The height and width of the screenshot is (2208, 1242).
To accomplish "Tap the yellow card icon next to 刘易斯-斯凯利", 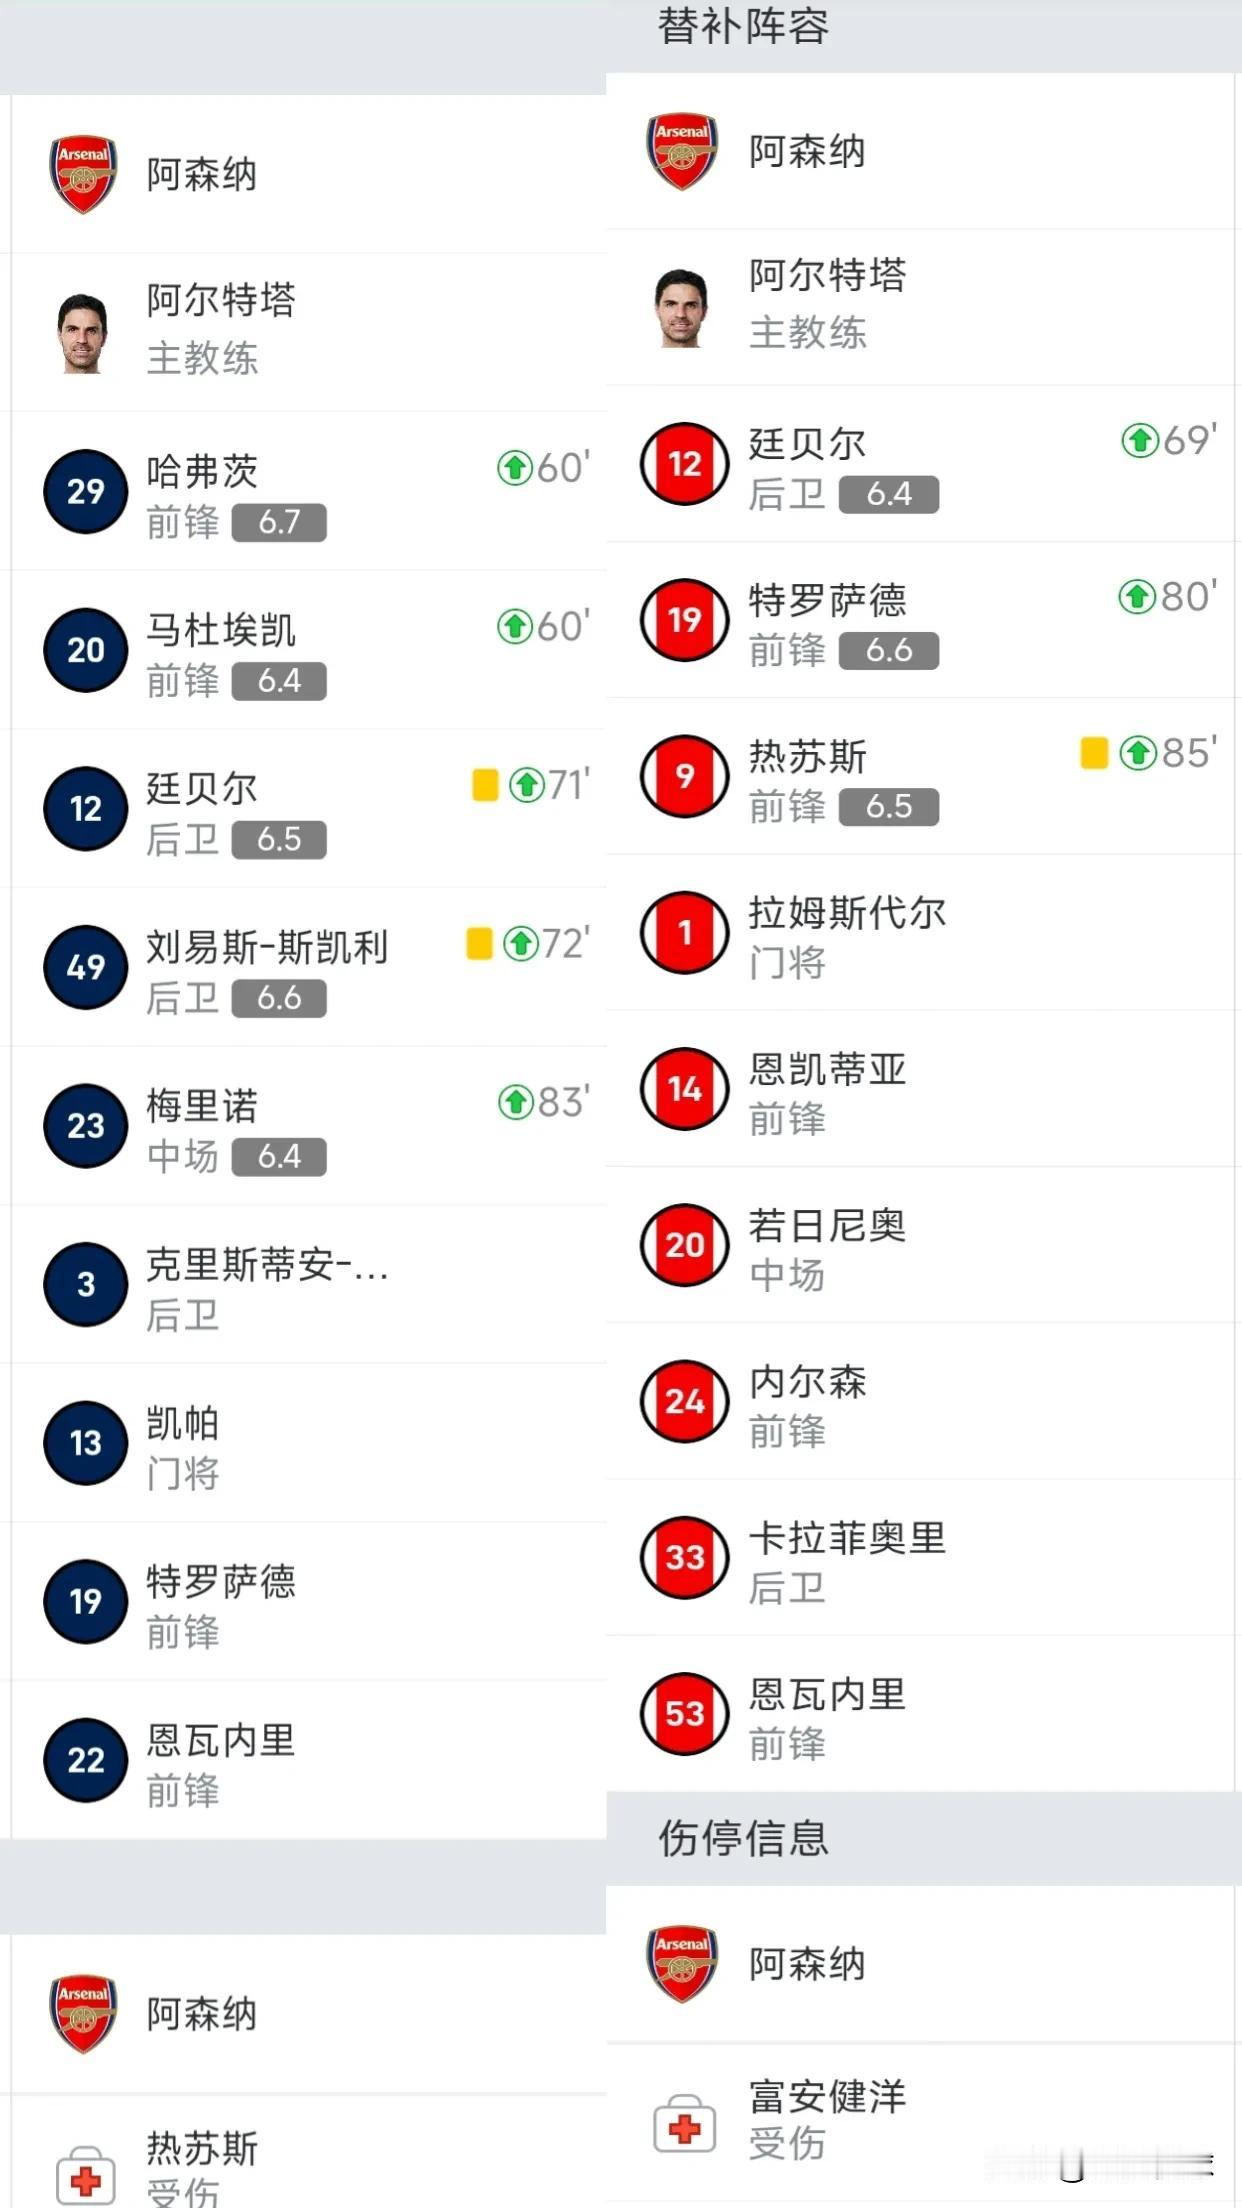I will pos(479,943).
